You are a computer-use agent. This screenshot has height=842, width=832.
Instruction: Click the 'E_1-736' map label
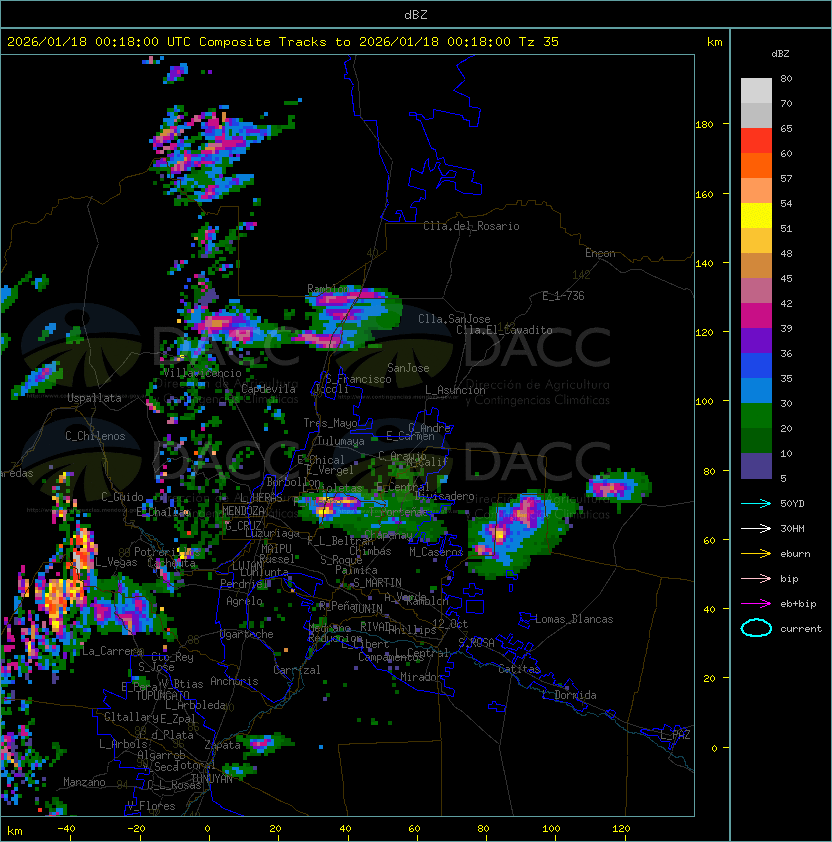click(563, 296)
